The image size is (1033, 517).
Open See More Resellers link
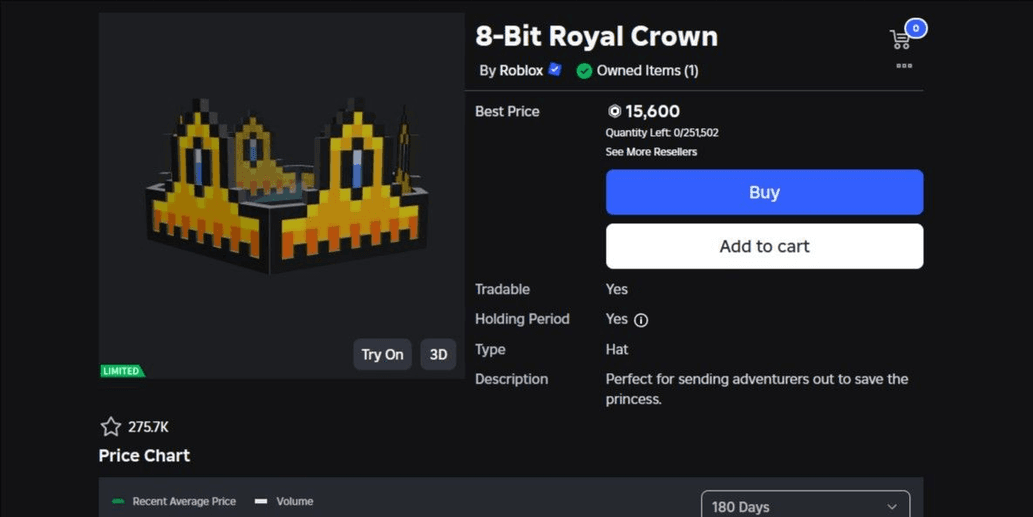point(651,152)
